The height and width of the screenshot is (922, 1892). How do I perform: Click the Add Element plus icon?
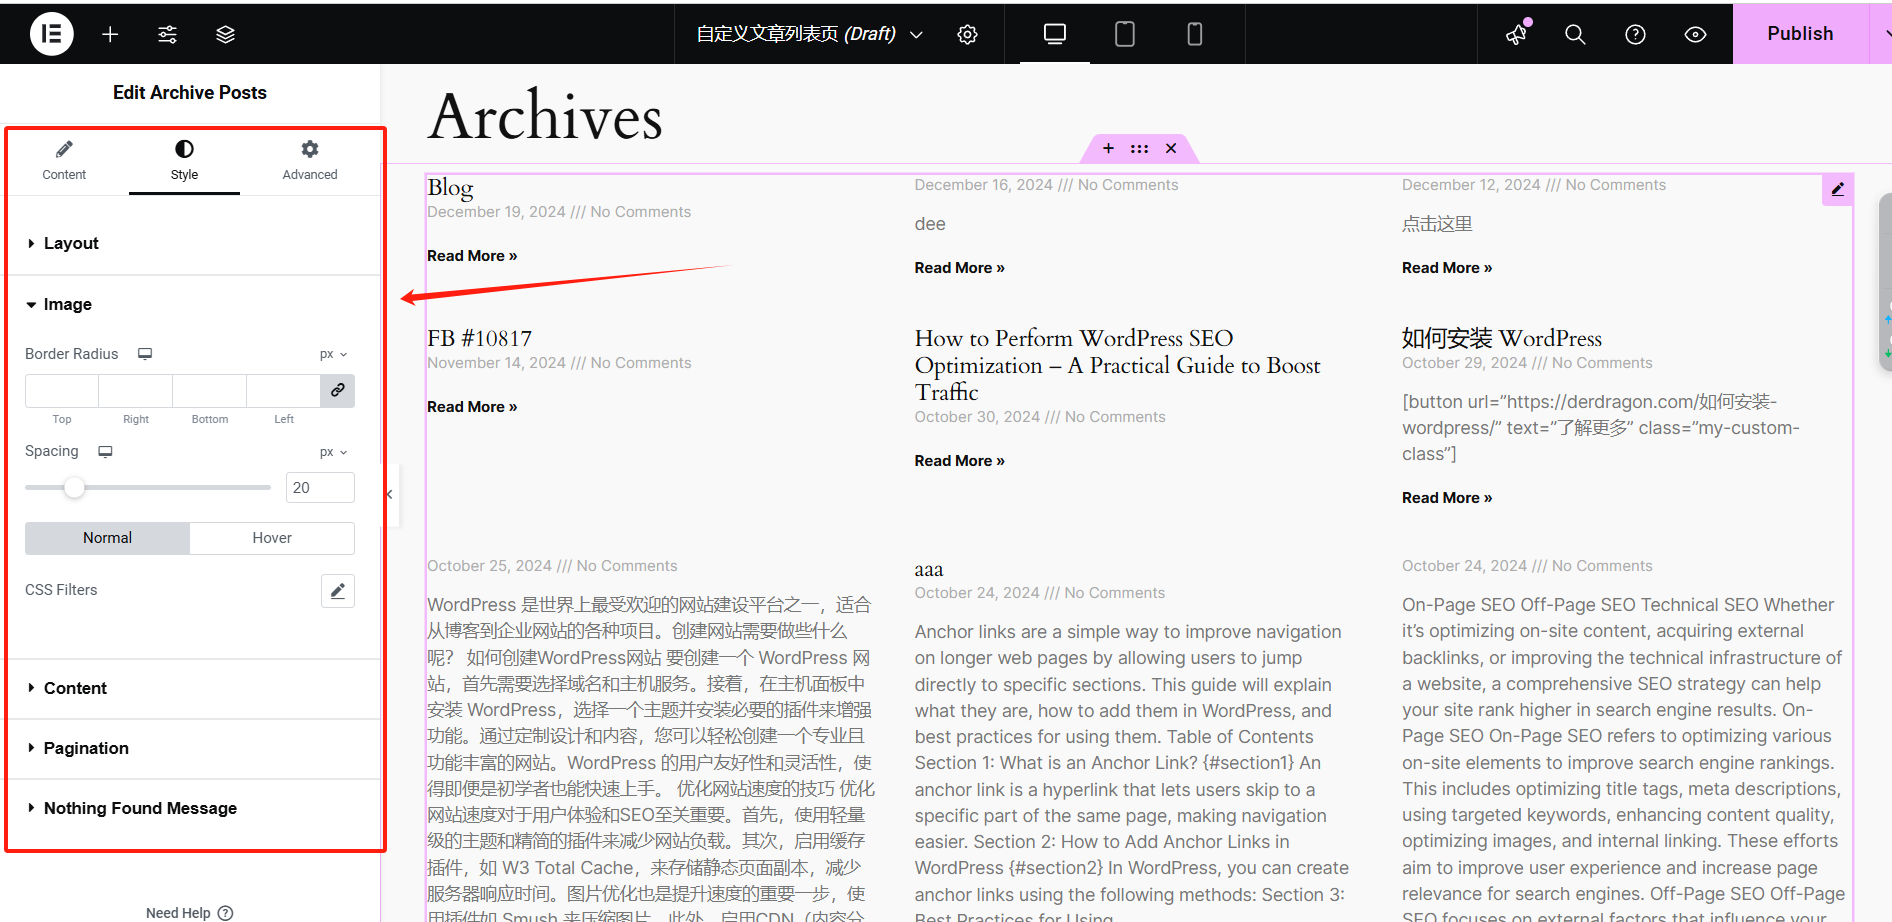(x=109, y=33)
